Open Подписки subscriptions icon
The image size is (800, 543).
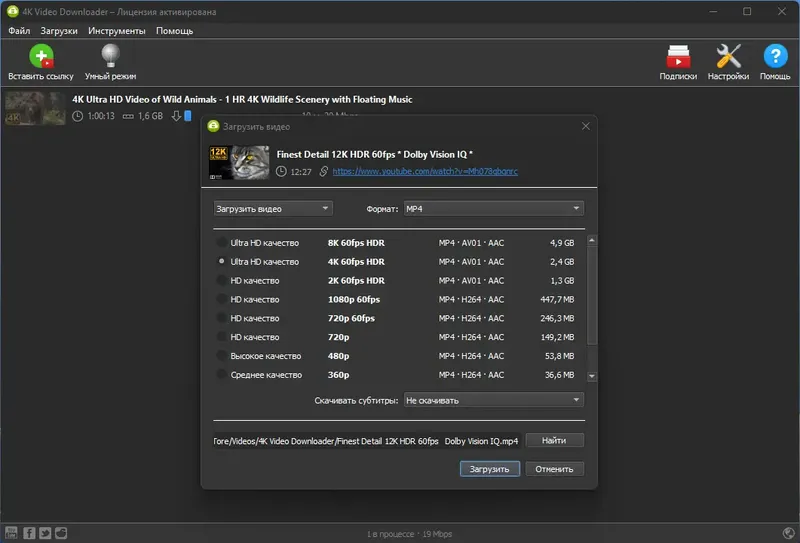coord(678,56)
